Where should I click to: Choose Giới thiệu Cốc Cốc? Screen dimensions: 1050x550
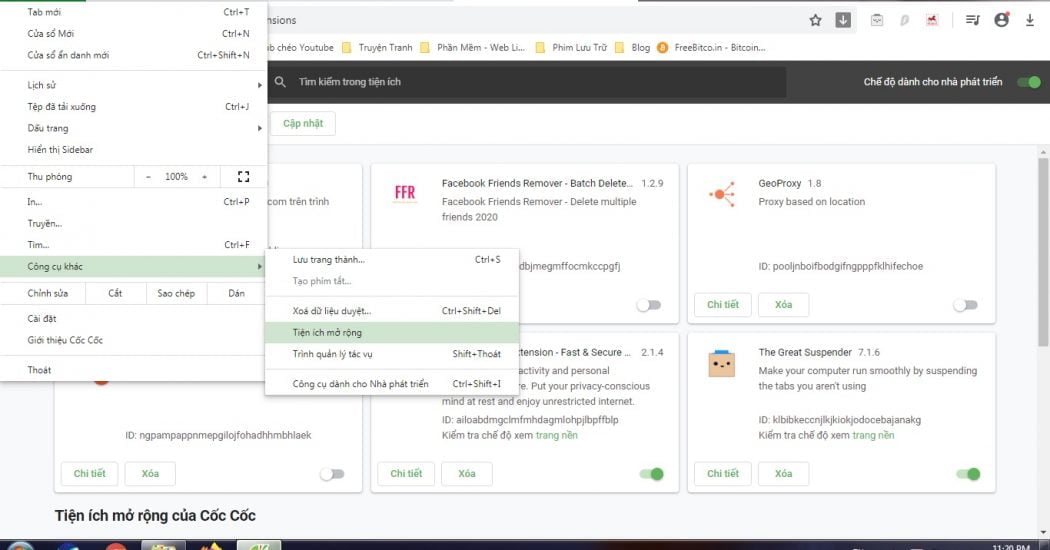(134, 340)
